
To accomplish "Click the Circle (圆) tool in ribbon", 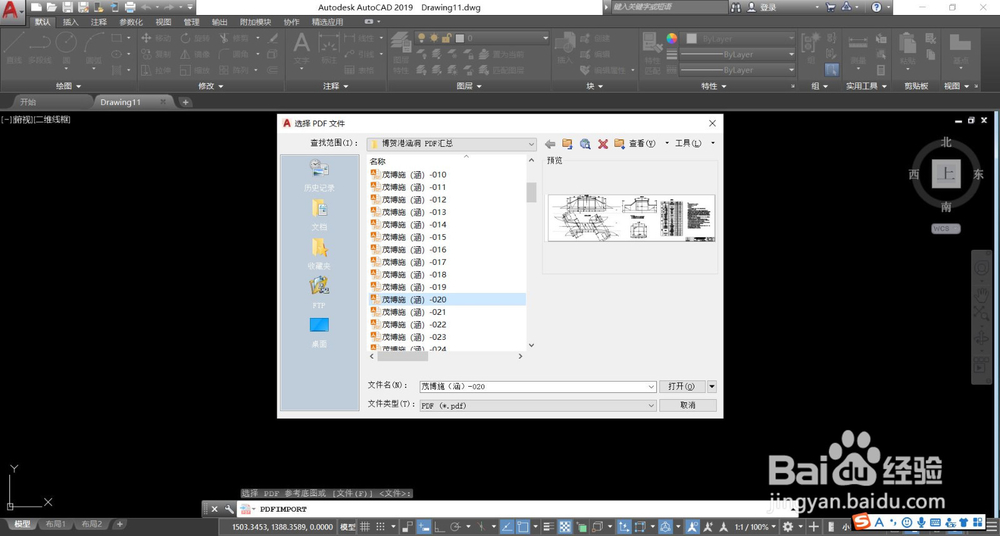I will coord(66,48).
